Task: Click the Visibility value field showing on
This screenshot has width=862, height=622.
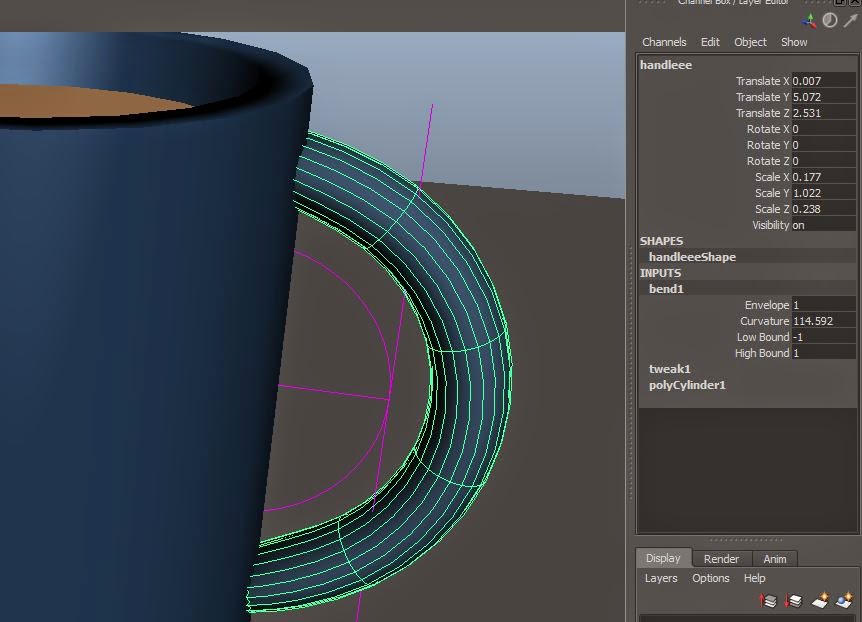Action: coord(823,225)
